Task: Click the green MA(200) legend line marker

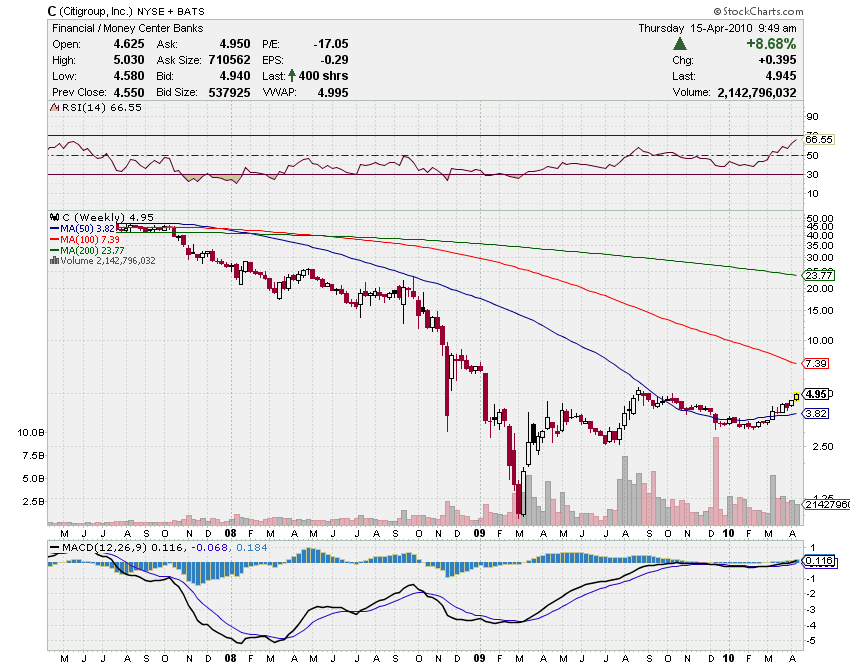Action: coord(54,250)
